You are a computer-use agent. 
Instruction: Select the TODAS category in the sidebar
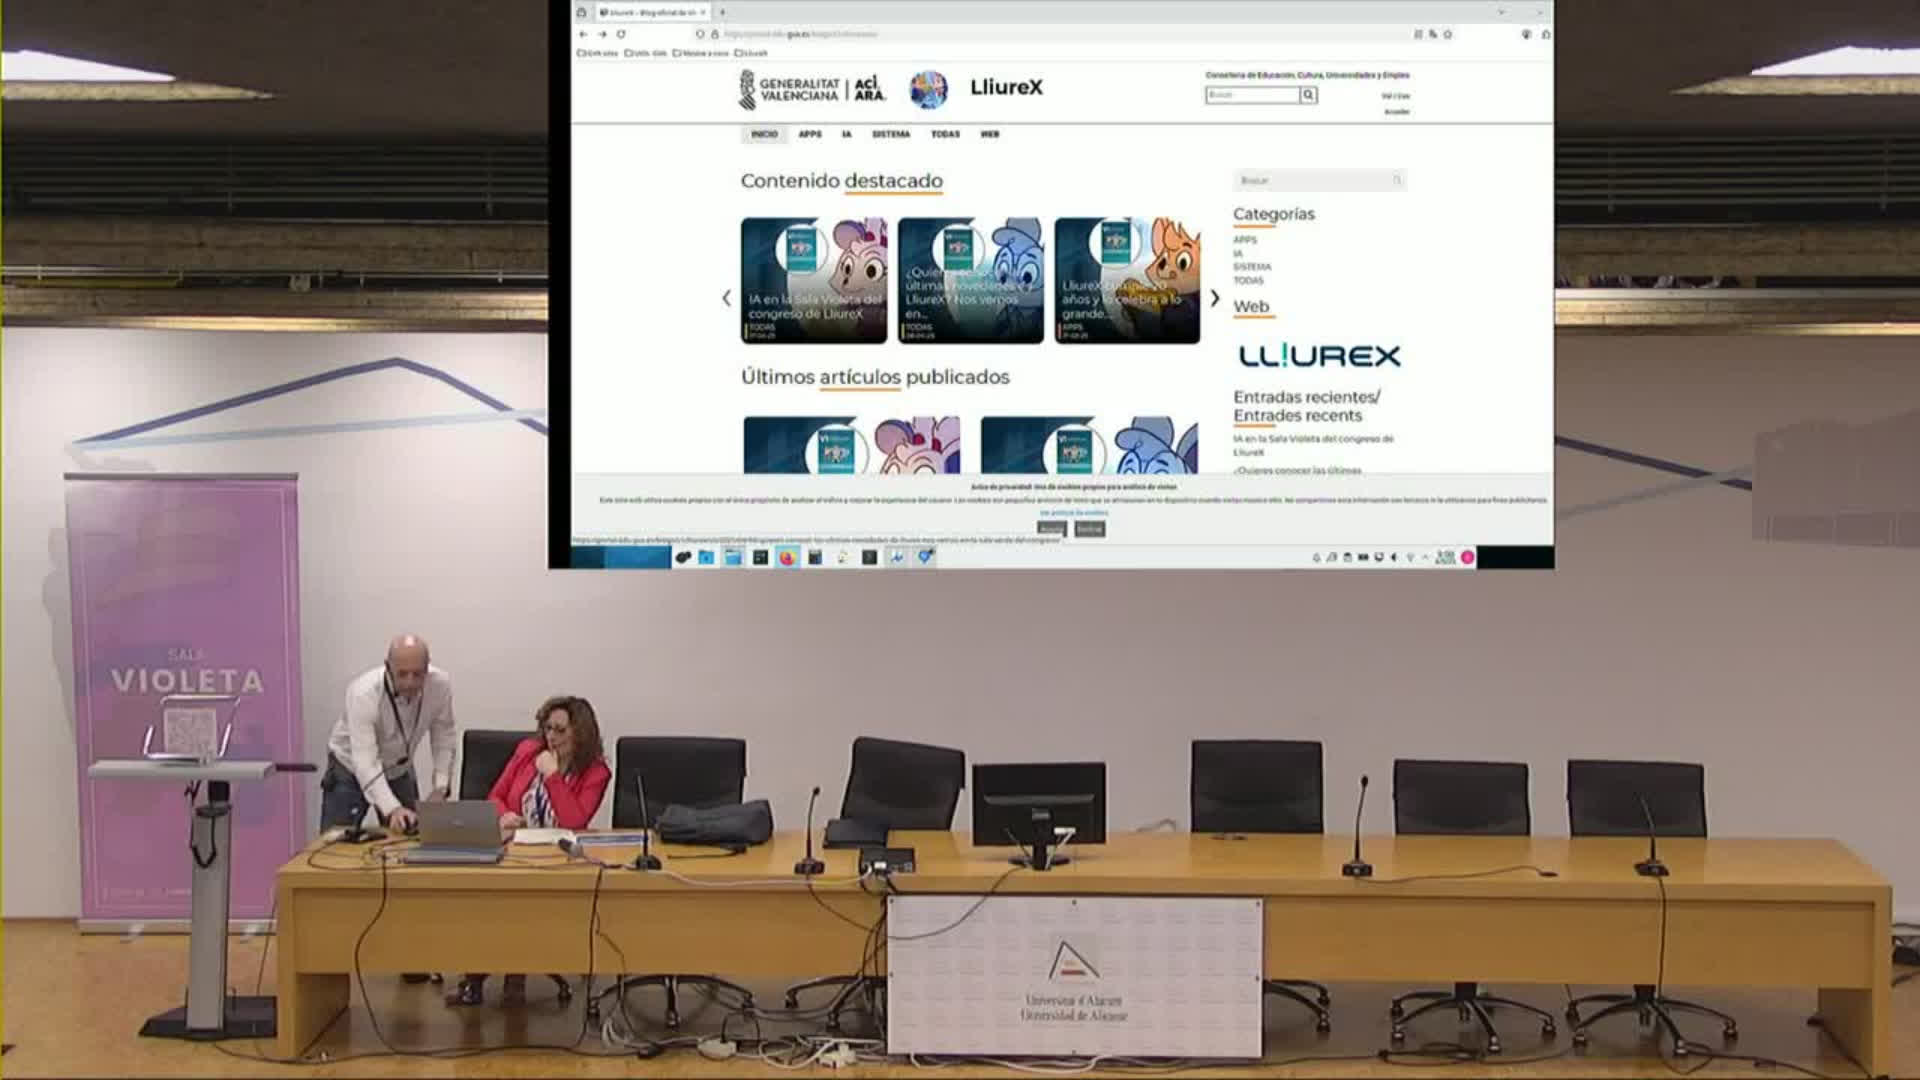(x=1248, y=281)
